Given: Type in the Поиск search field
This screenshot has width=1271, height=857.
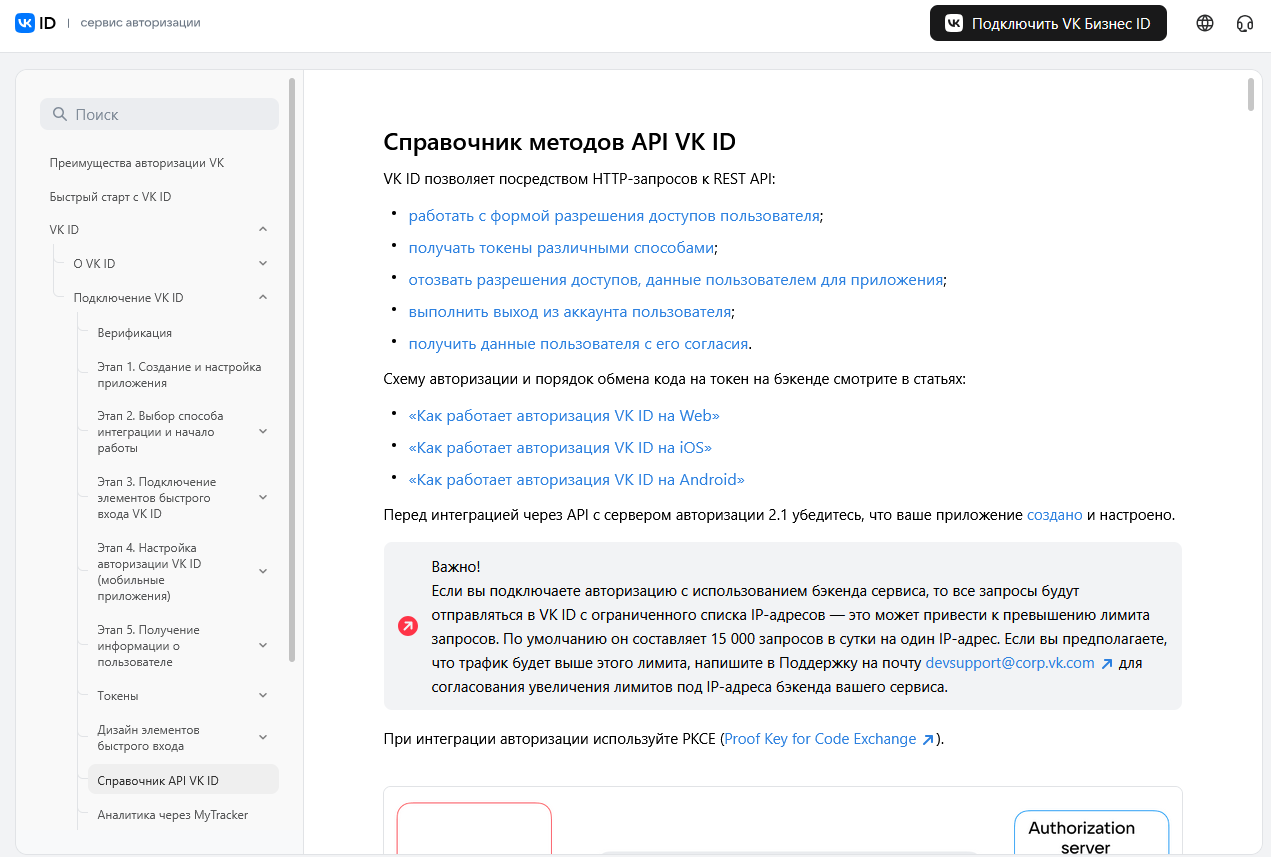Looking at the screenshot, I should (170, 115).
